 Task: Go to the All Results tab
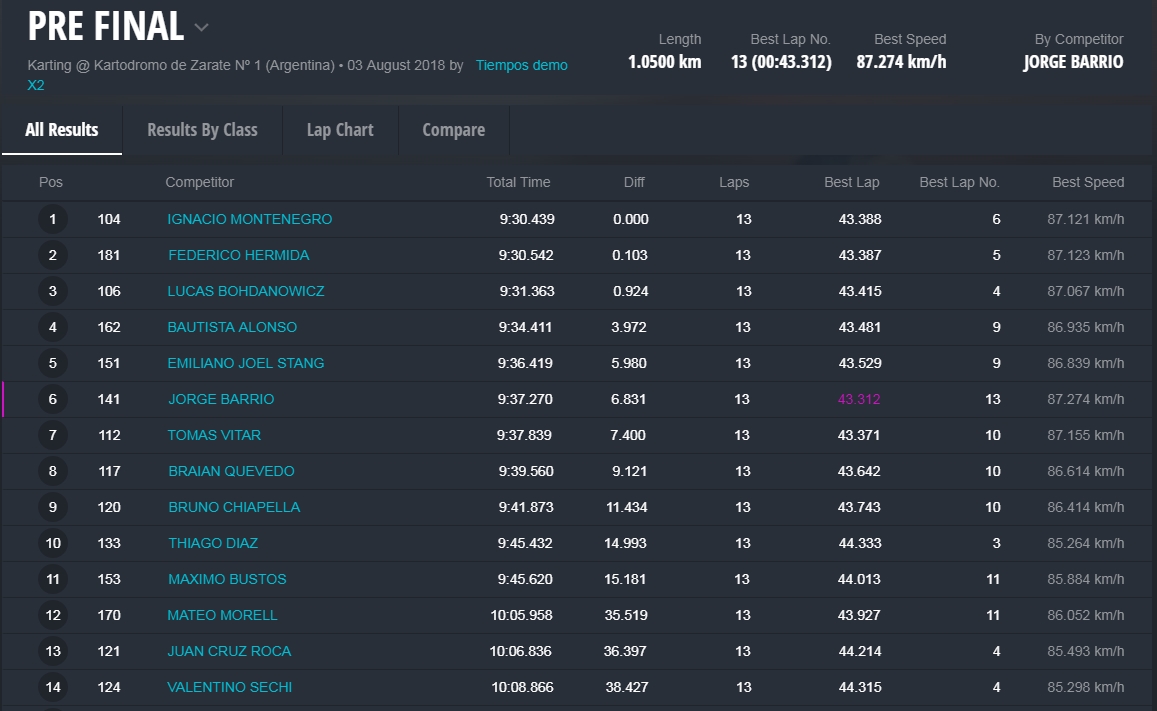pyautogui.click(x=62, y=130)
